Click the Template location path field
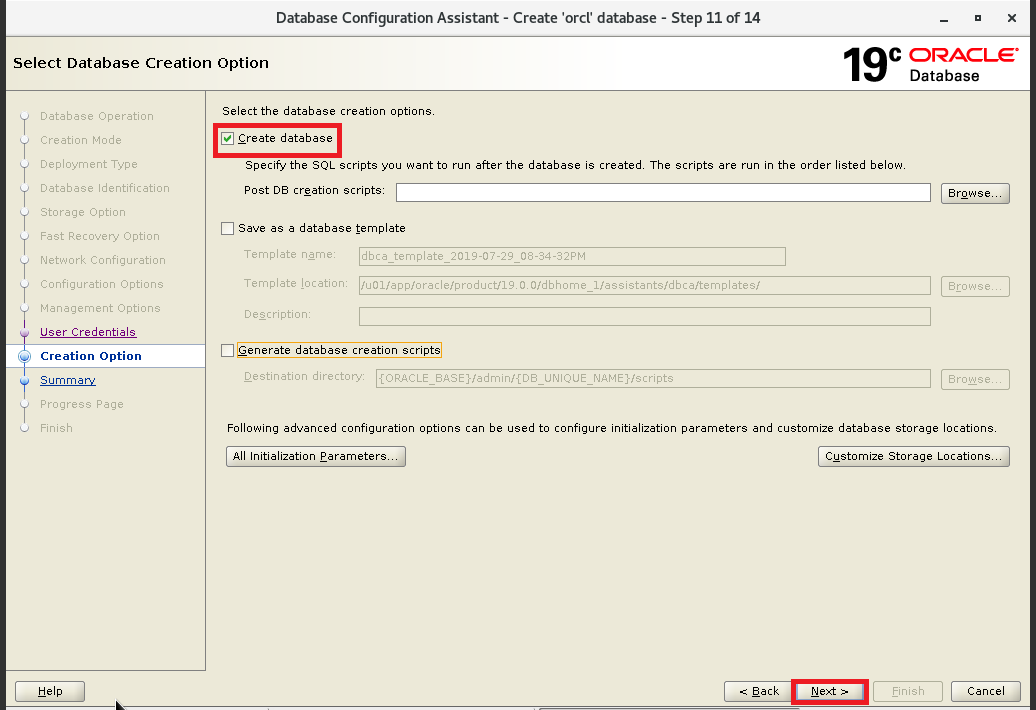This screenshot has height=710, width=1036. (644, 285)
